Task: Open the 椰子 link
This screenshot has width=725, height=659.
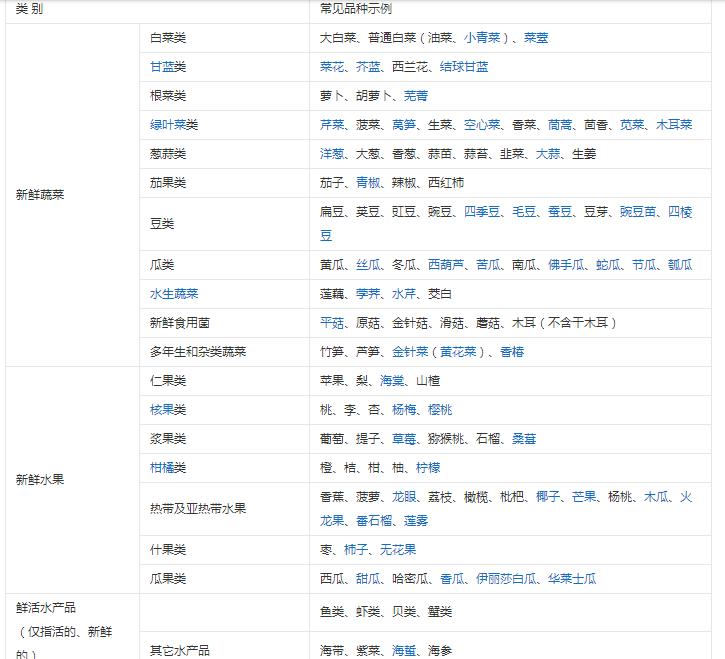Action: [x=548, y=497]
